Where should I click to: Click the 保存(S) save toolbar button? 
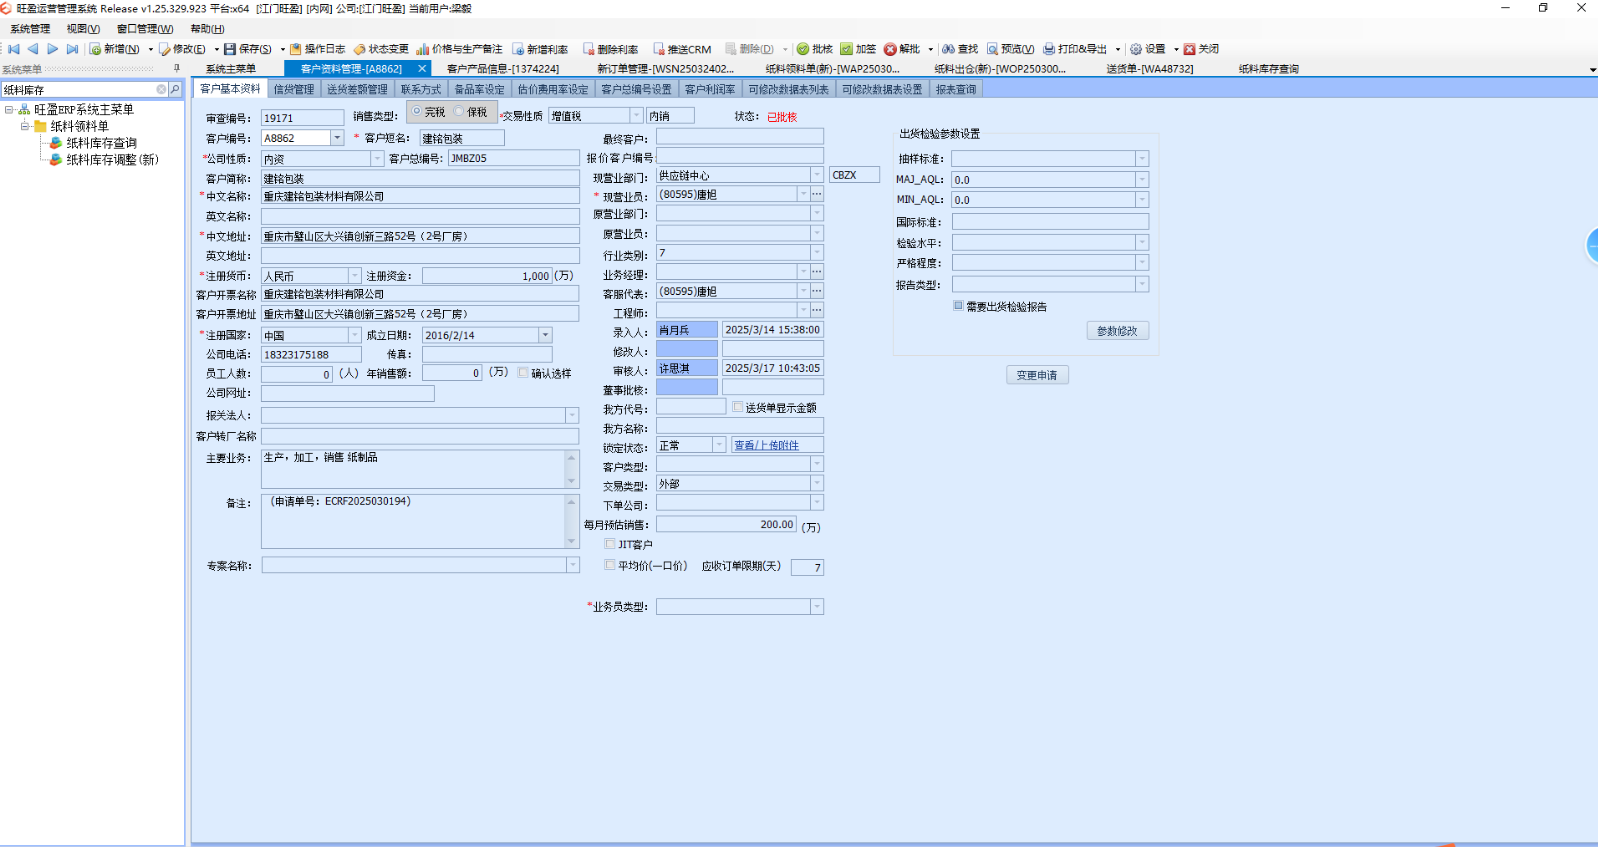click(x=248, y=49)
